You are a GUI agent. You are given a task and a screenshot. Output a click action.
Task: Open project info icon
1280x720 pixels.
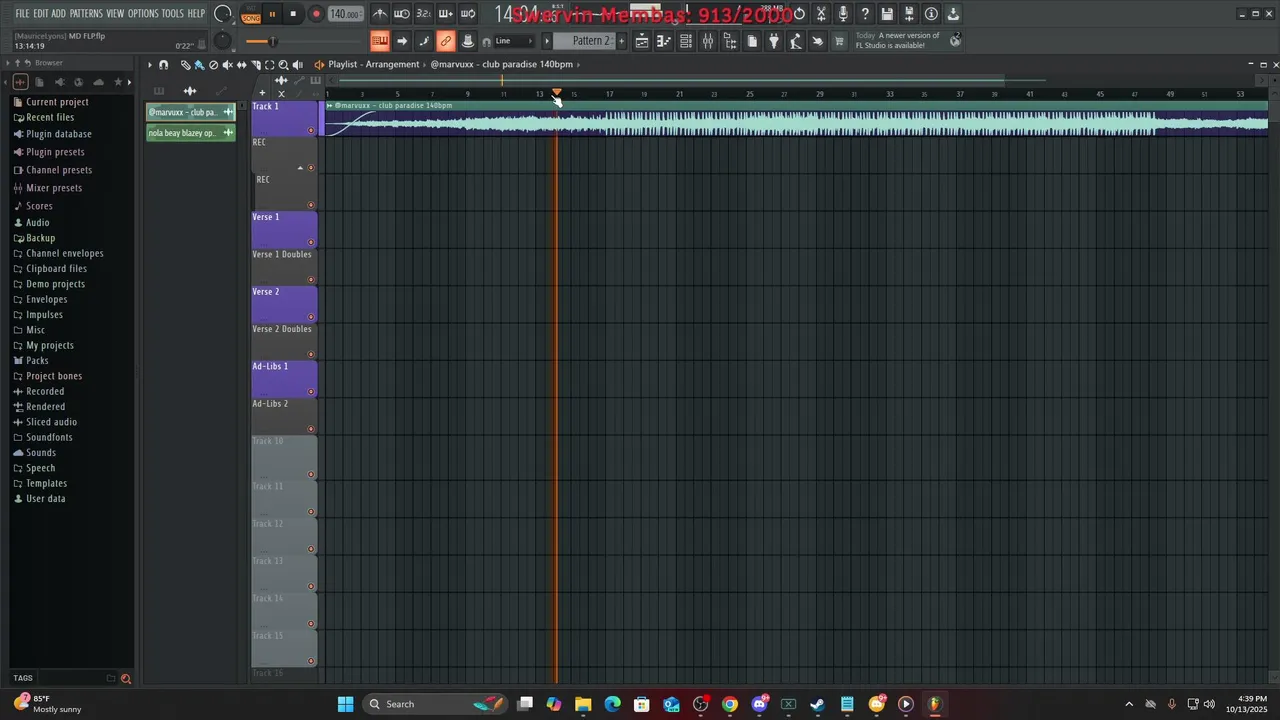coord(931,14)
